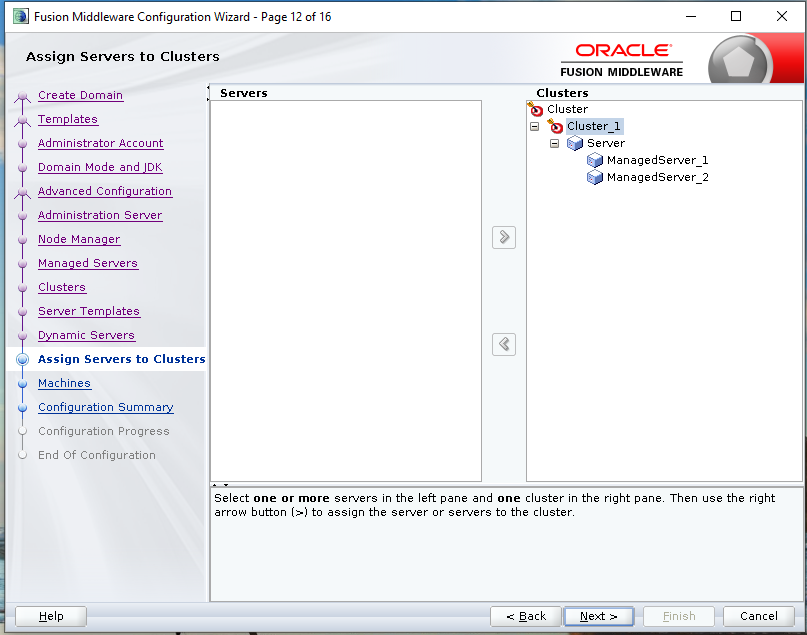Open Administrator Account step
807x635 pixels.
click(x=100, y=143)
